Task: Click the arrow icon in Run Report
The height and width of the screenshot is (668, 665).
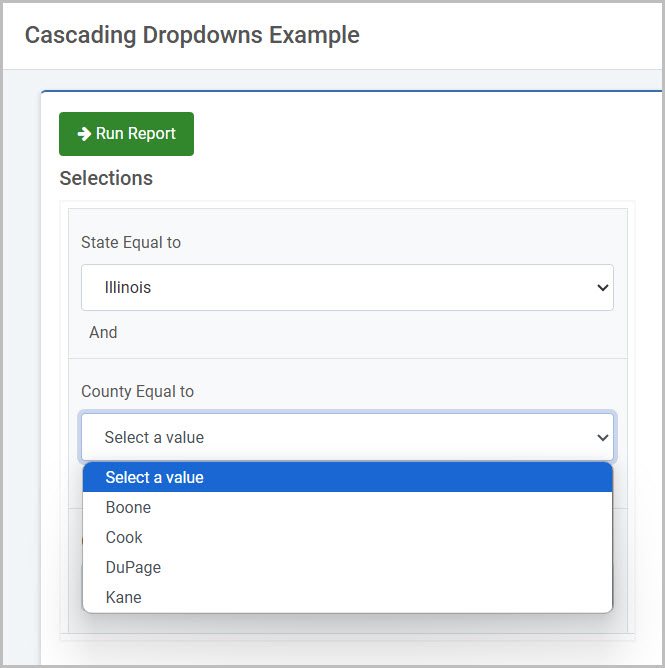Action: pos(84,134)
